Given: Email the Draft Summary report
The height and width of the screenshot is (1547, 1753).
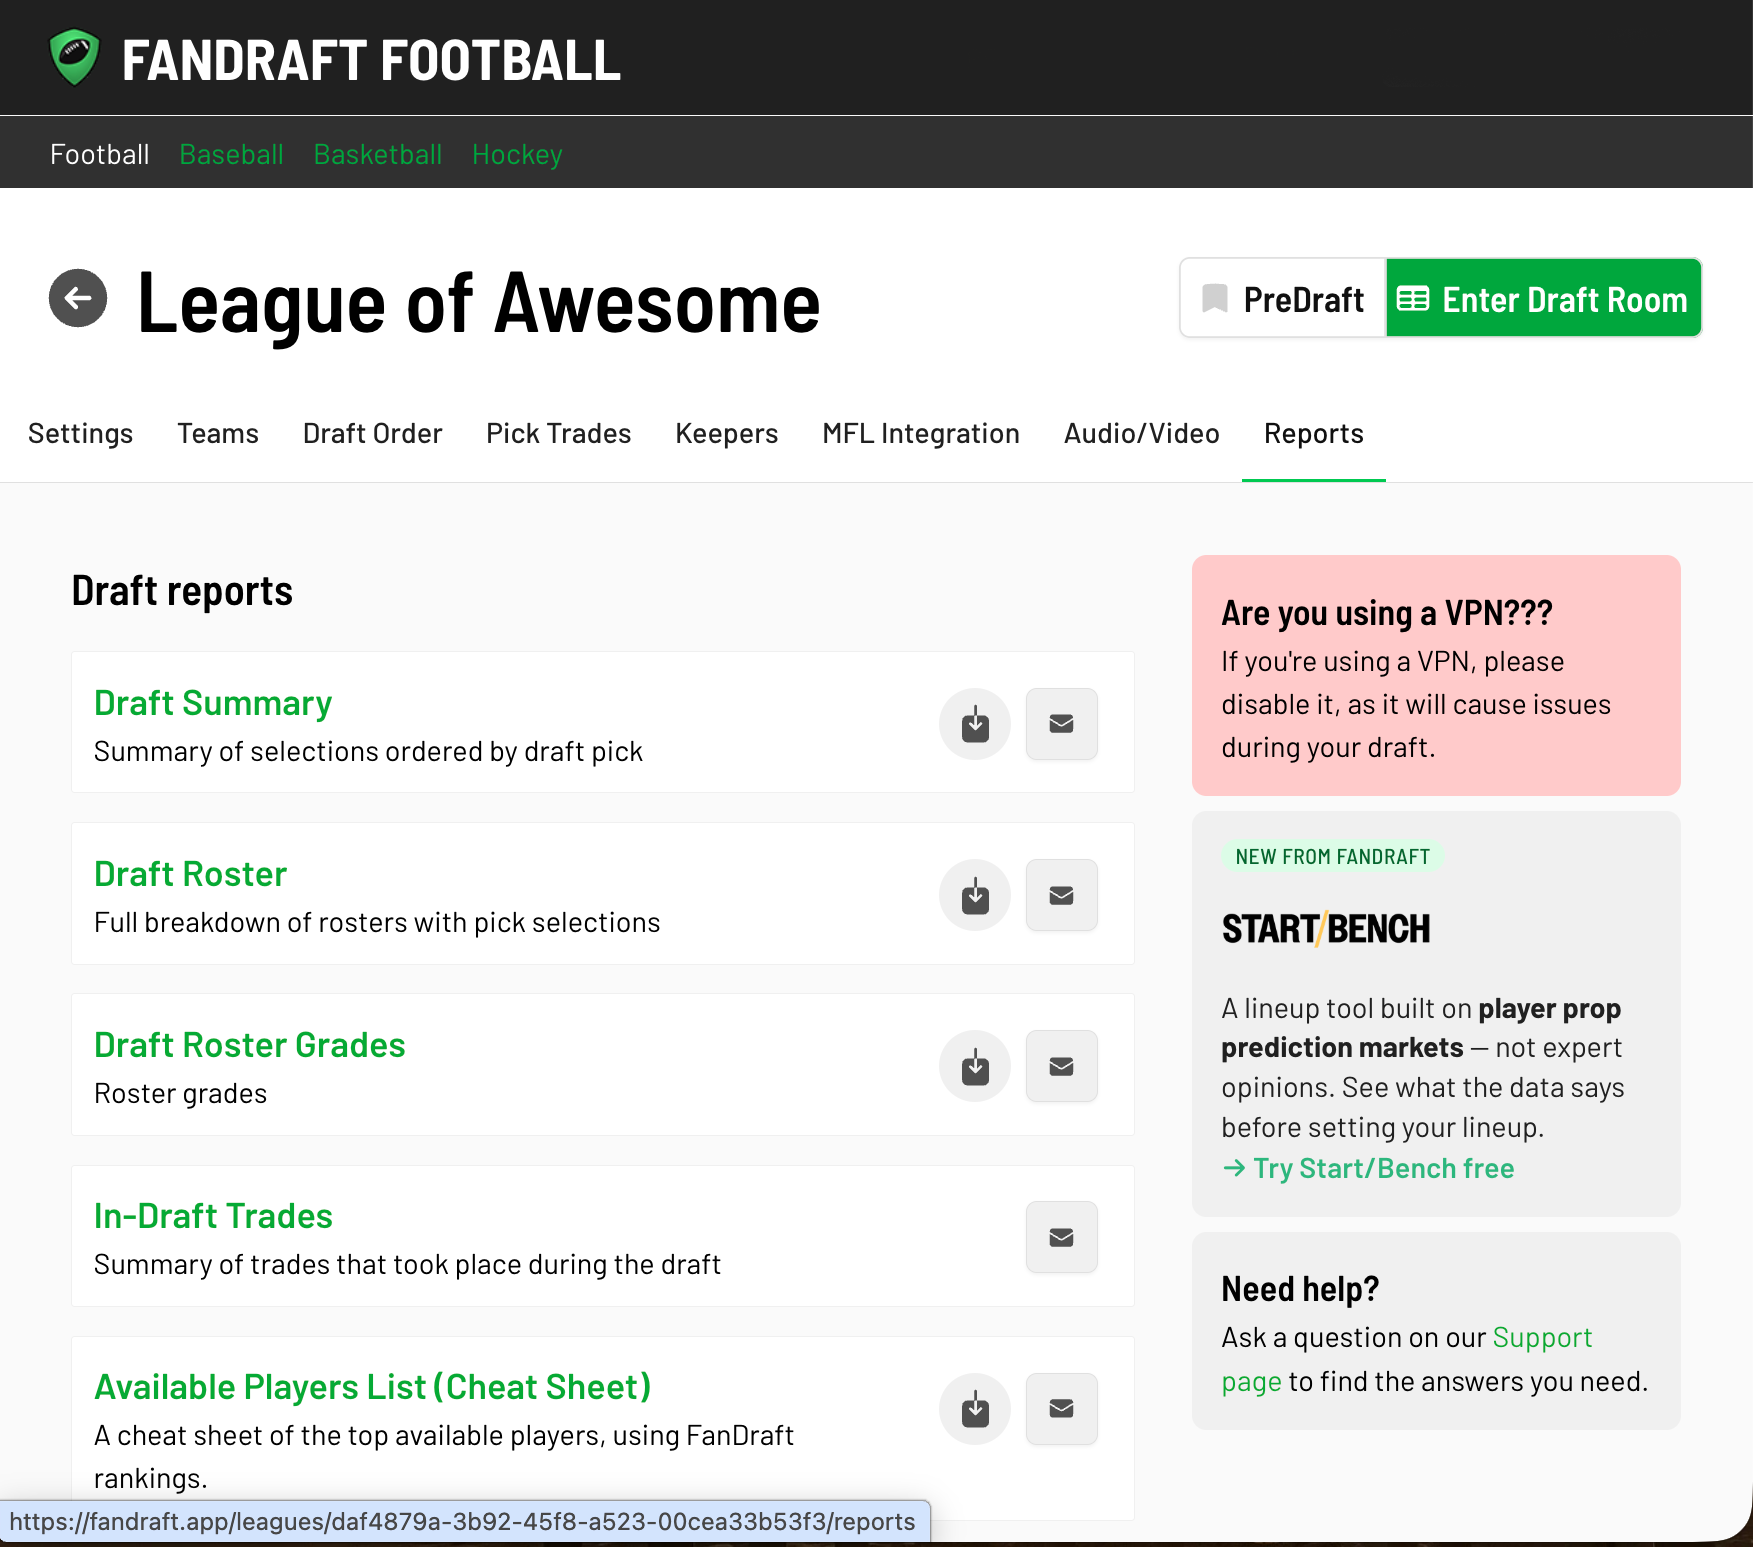Looking at the screenshot, I should (1062, 724).
